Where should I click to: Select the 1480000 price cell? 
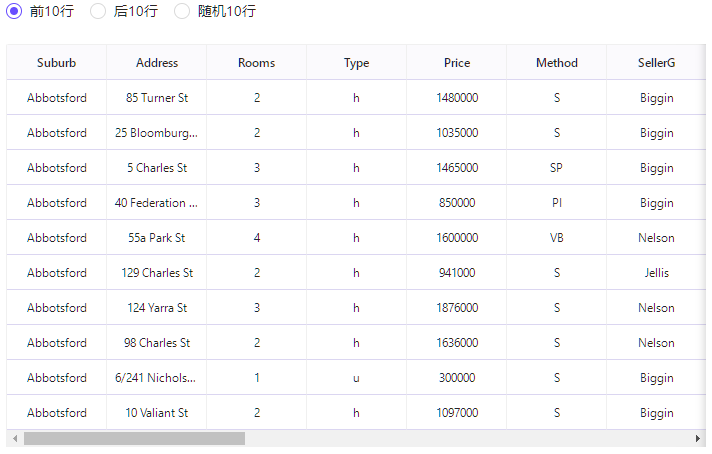457,98
